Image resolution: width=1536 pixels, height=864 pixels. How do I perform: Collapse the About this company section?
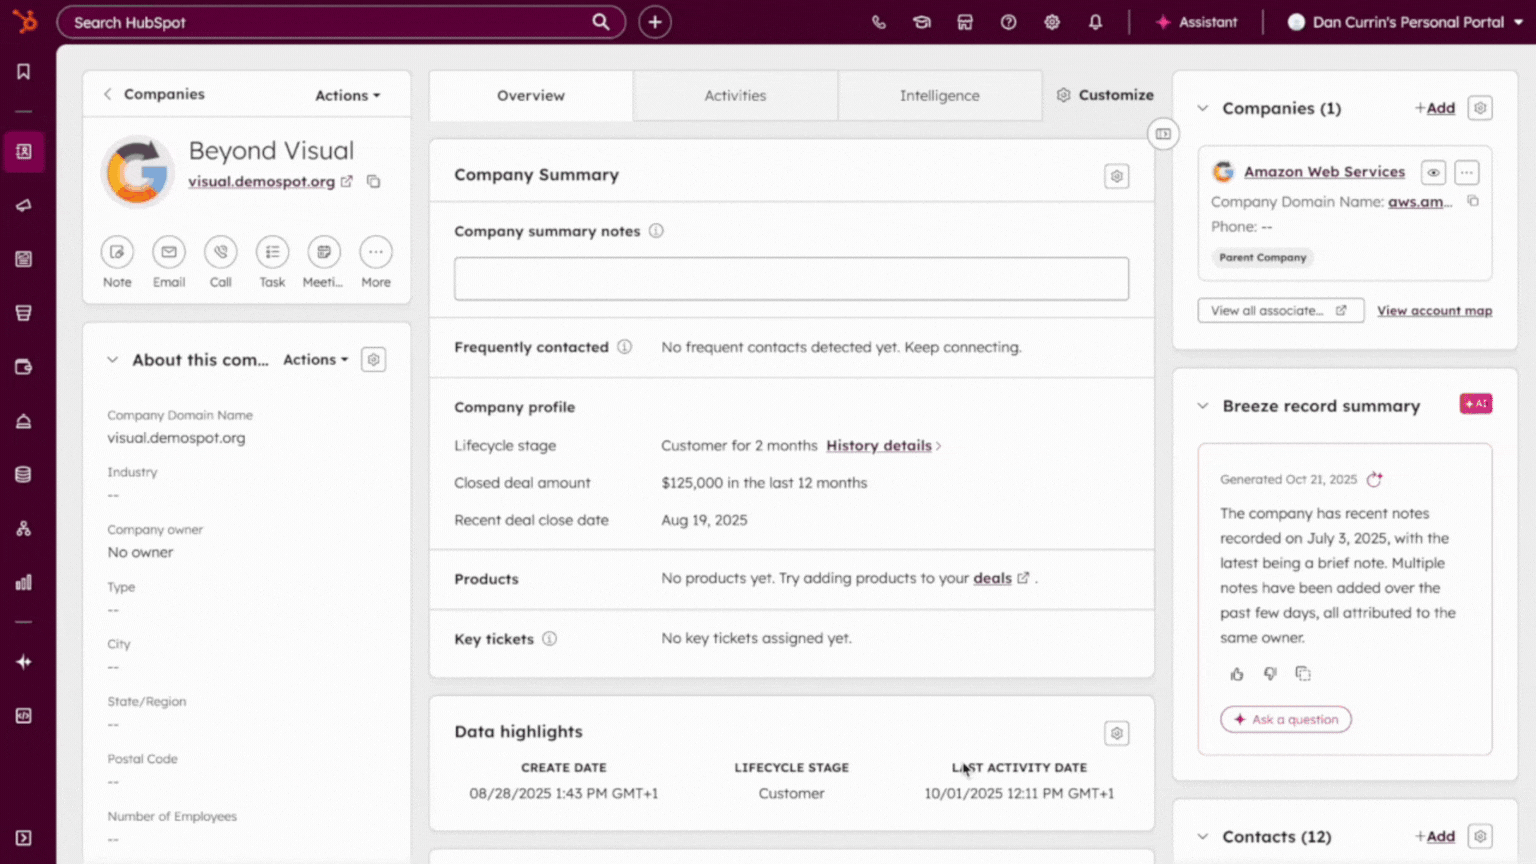[x=113, y=360]
